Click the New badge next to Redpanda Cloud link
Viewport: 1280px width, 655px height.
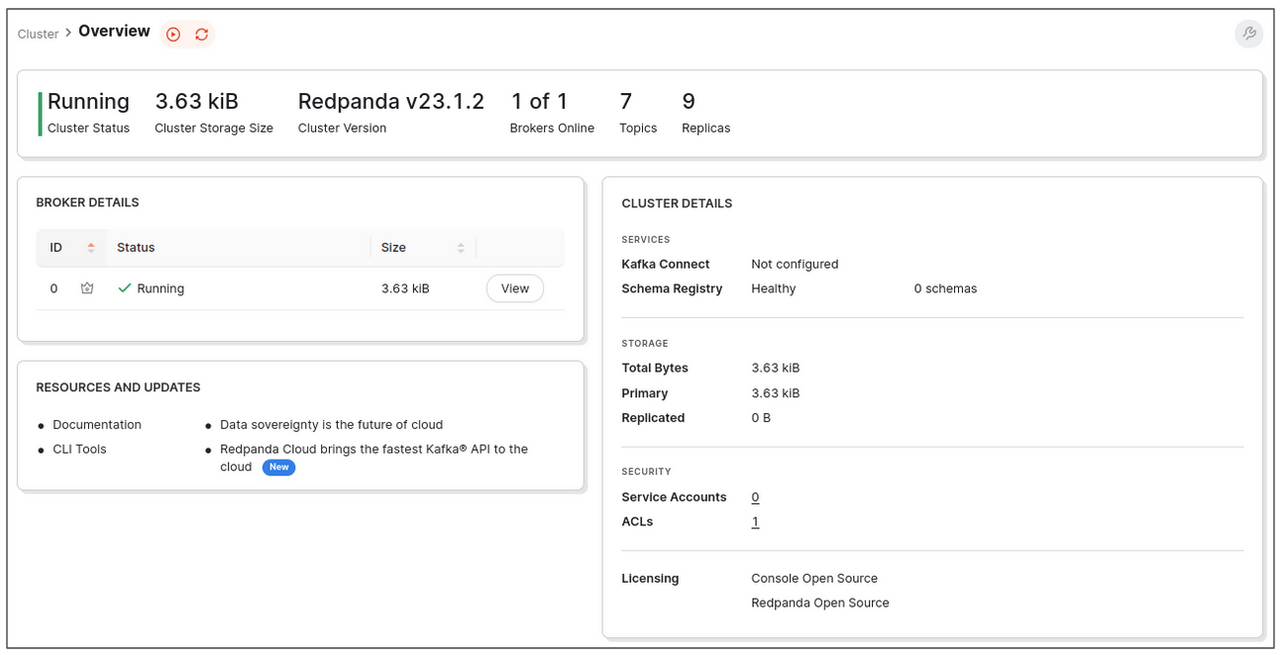click(x=278, y=467)
